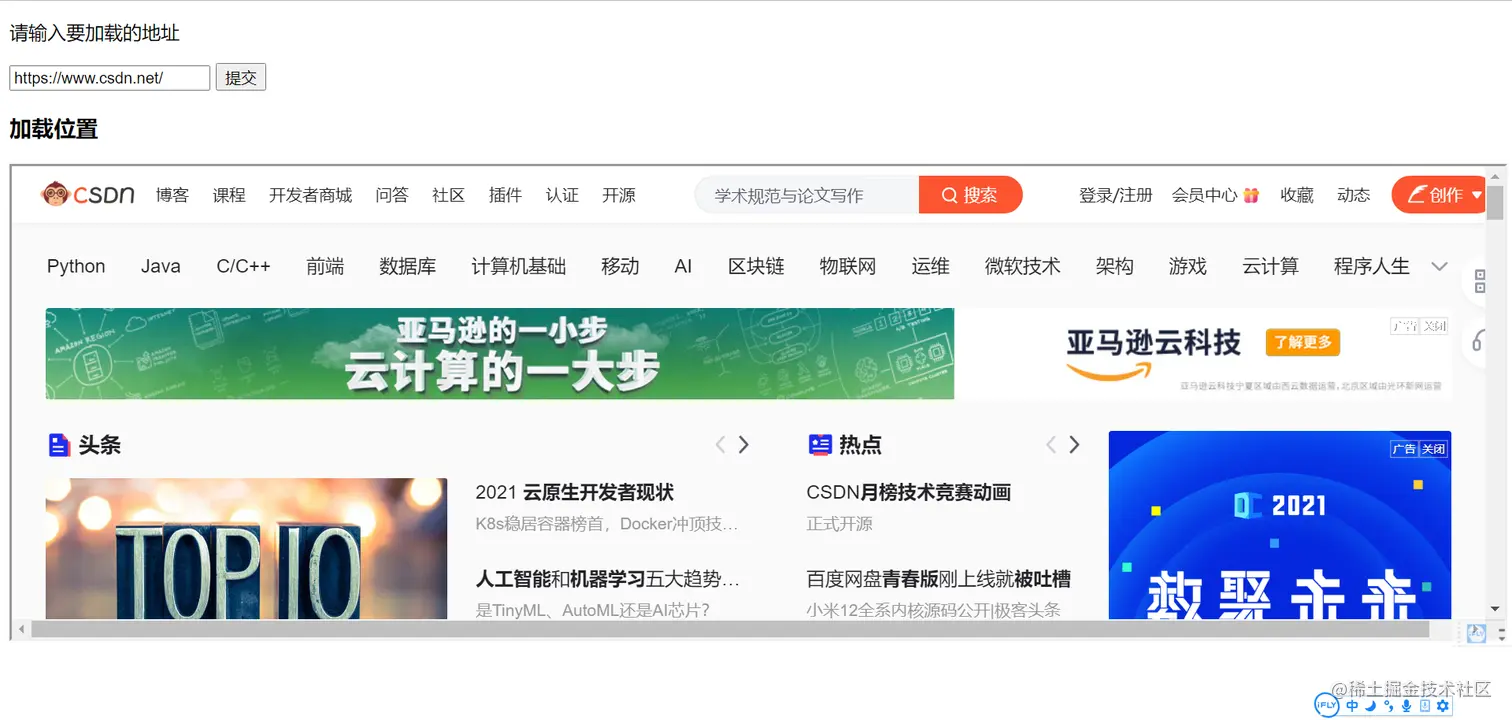Click the 头条 section document icon

click(59, 445)
